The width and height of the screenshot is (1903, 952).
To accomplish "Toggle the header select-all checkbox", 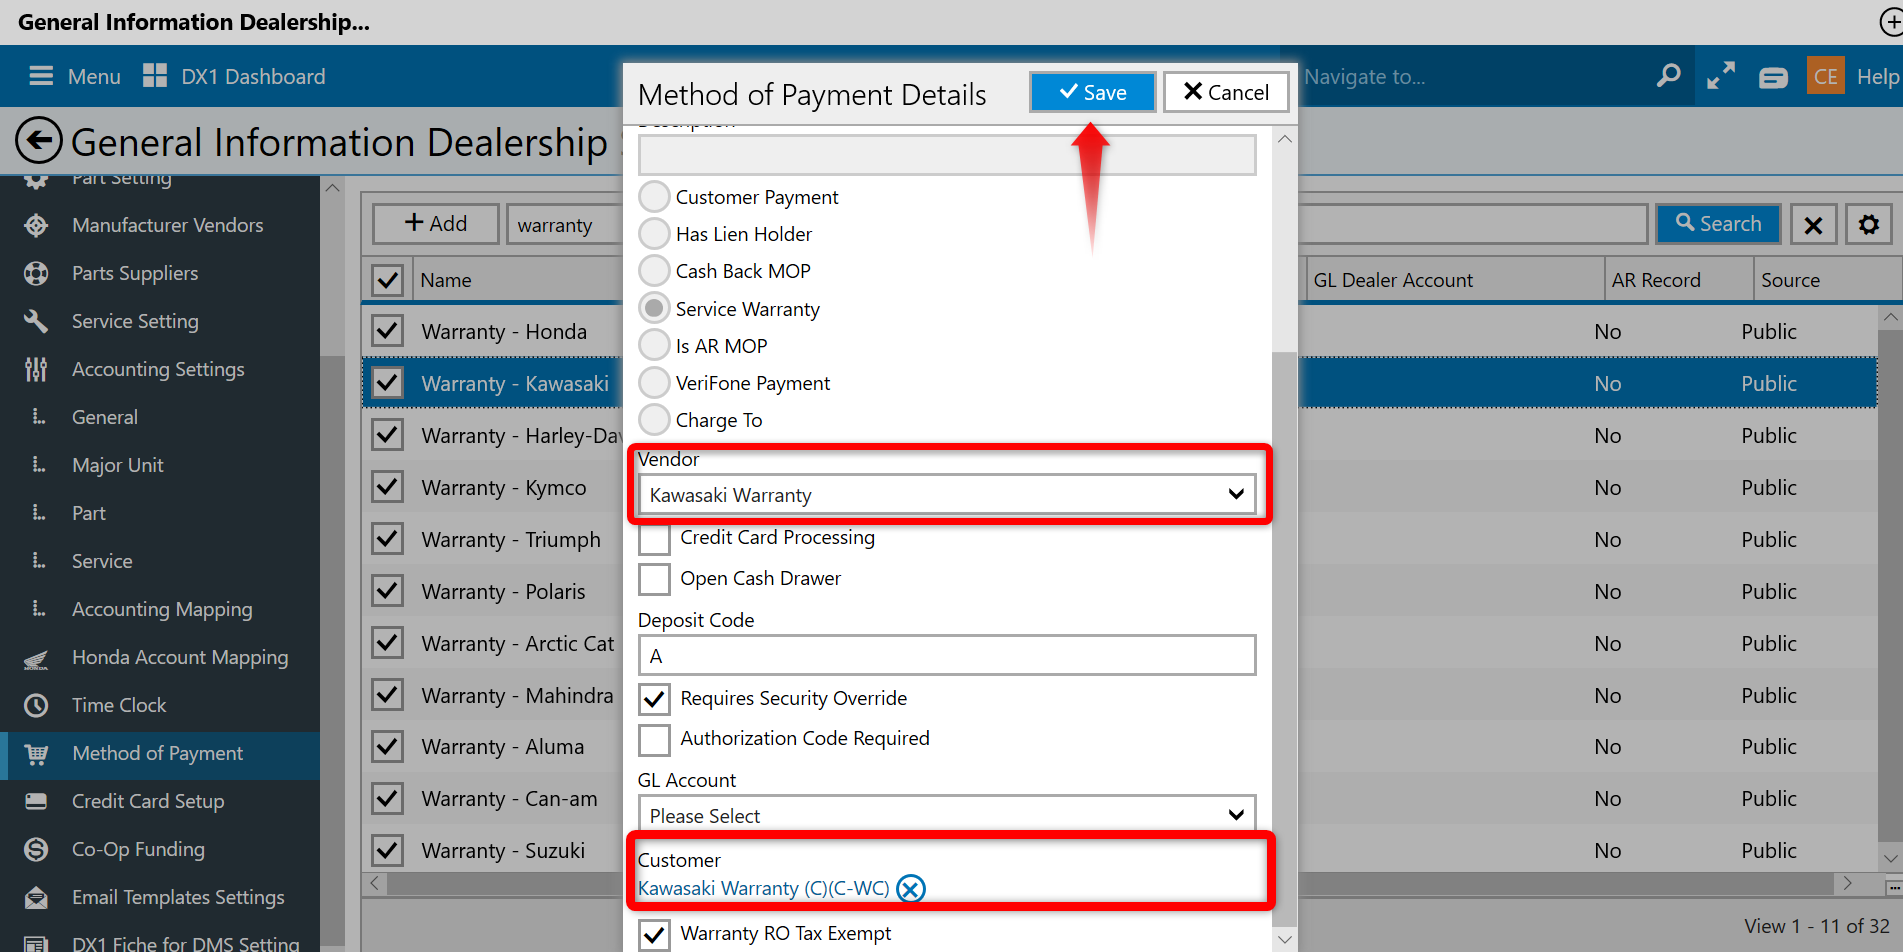I will (387, 280).
